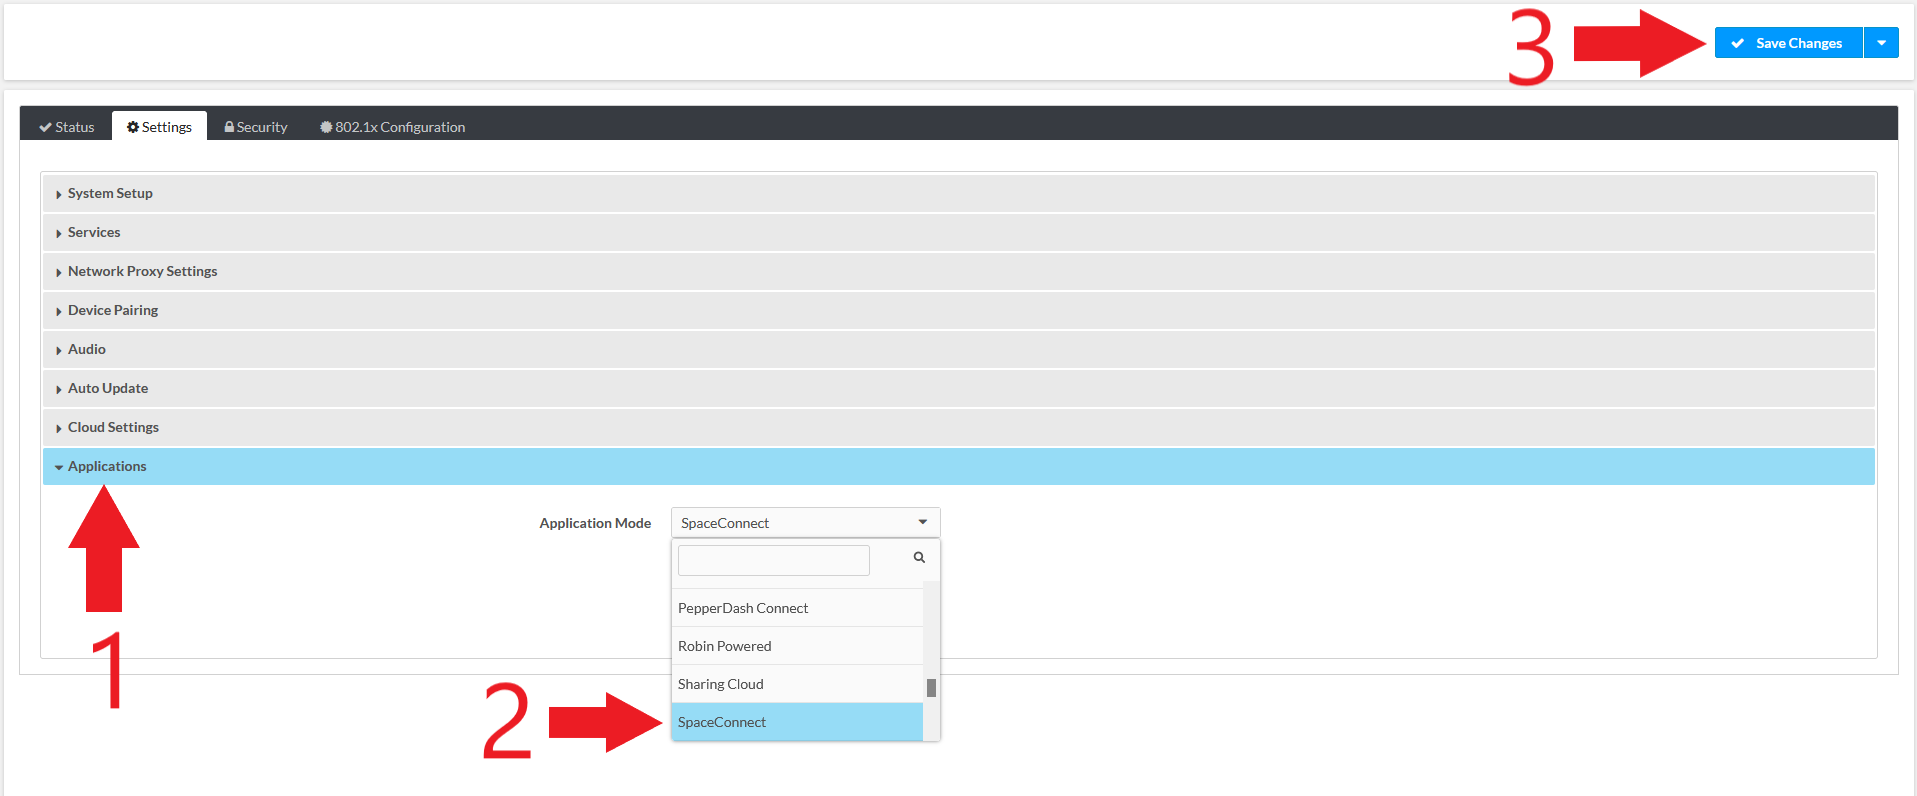Switch to the Settings tab
Image resolution: width=1917 pixels, height=796 pixels.
click(159, 127)
